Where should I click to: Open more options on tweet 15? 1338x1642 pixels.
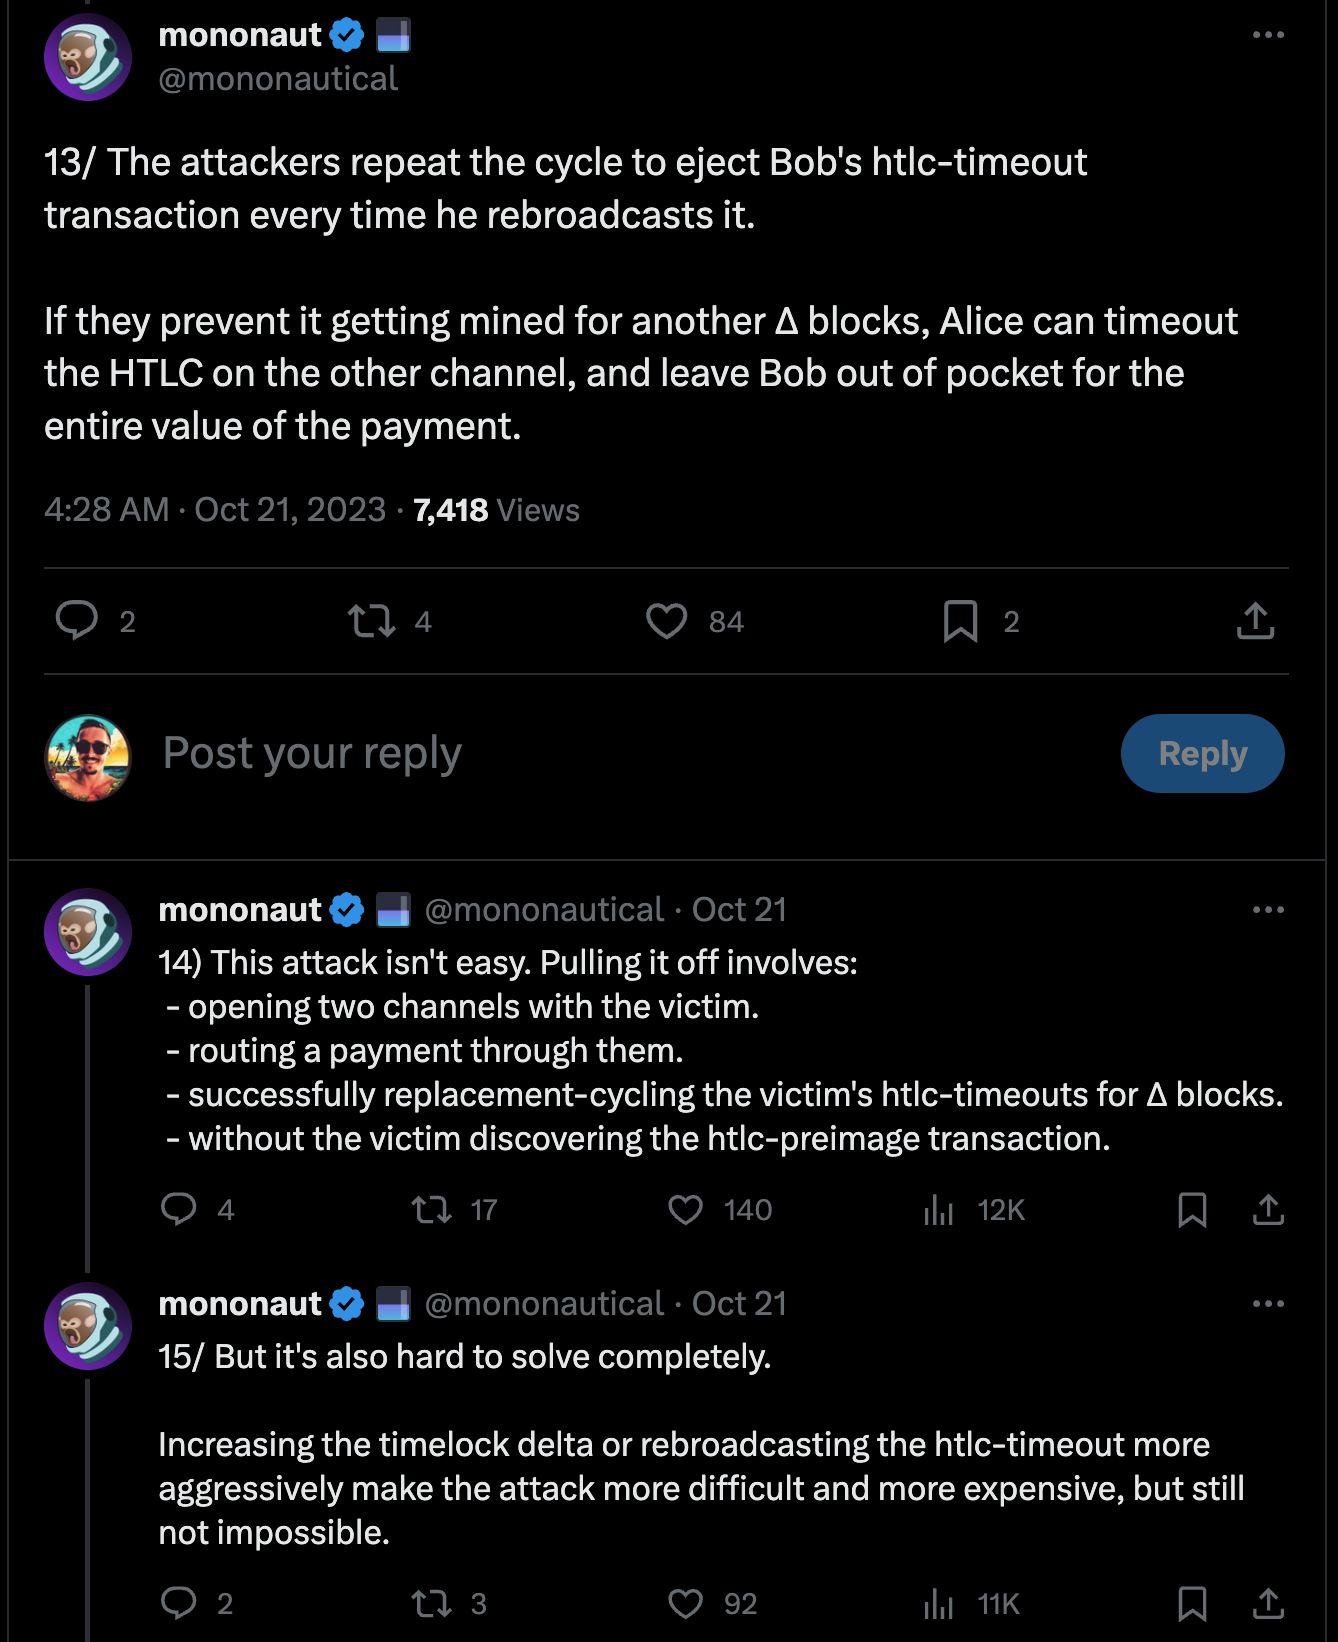(x=1268, y=1304)
